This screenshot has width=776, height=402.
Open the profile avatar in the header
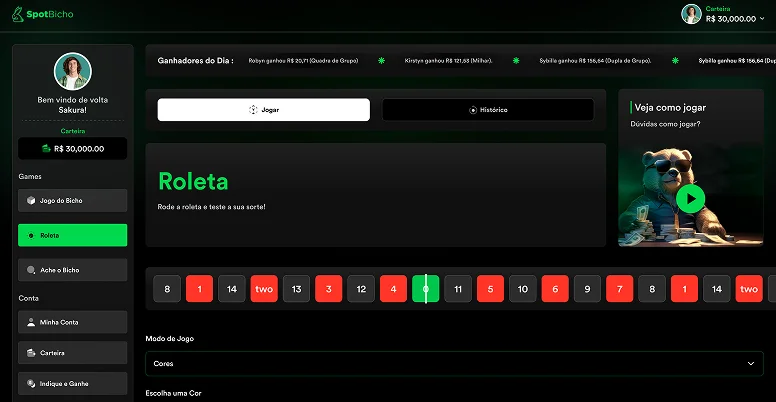(x=691, y=14)
